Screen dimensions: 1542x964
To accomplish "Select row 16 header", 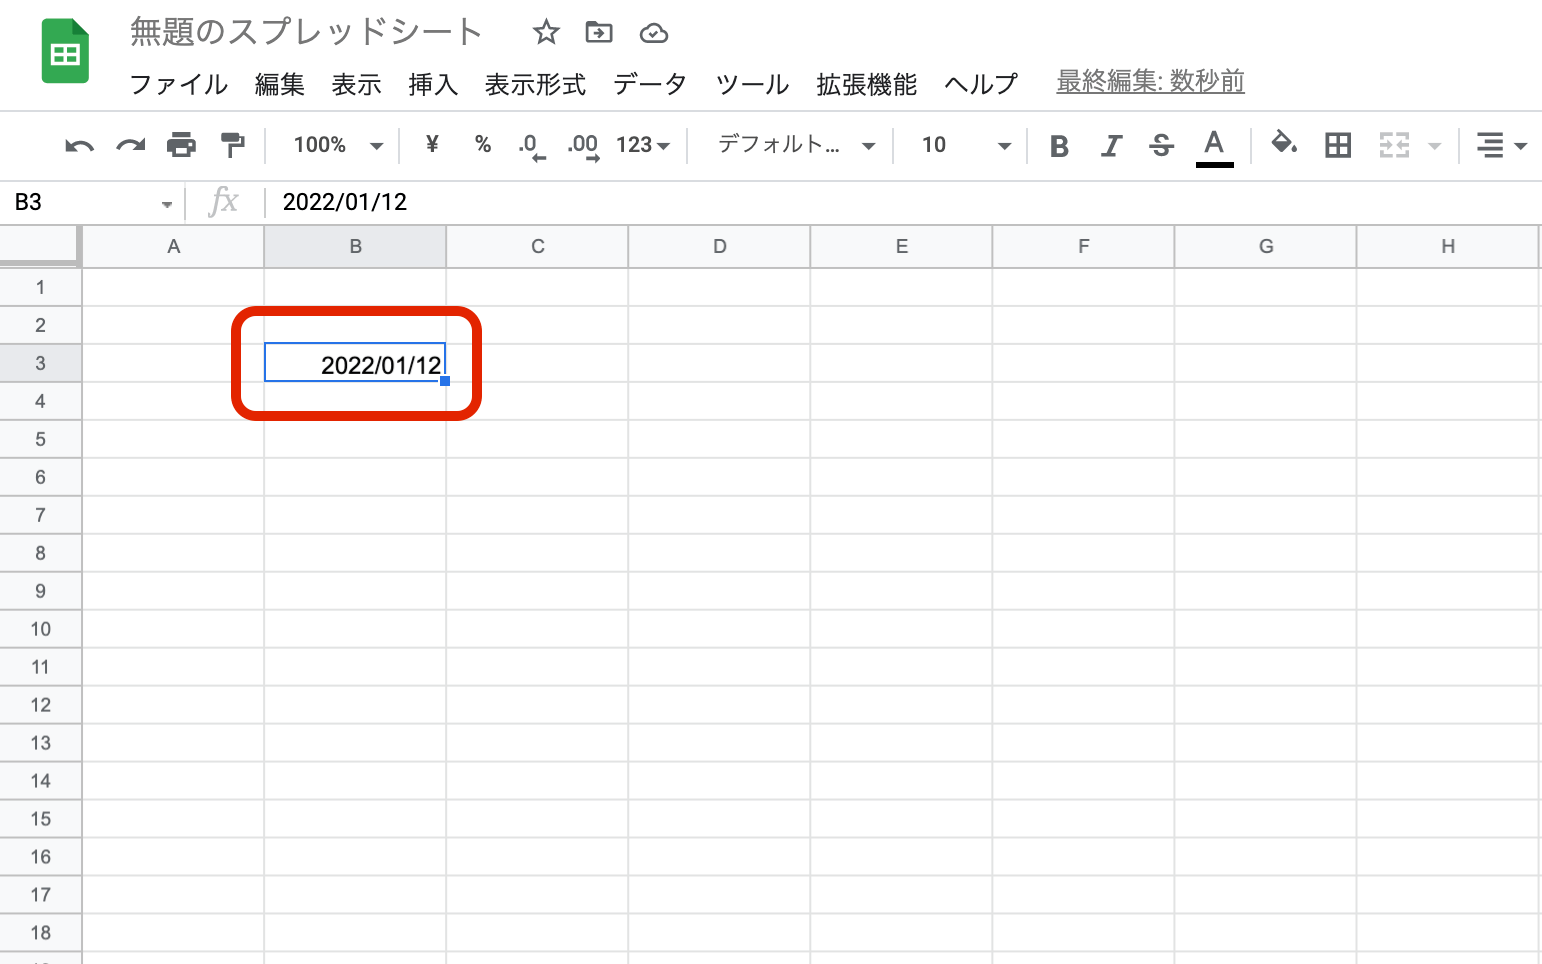I will point(40,857).
